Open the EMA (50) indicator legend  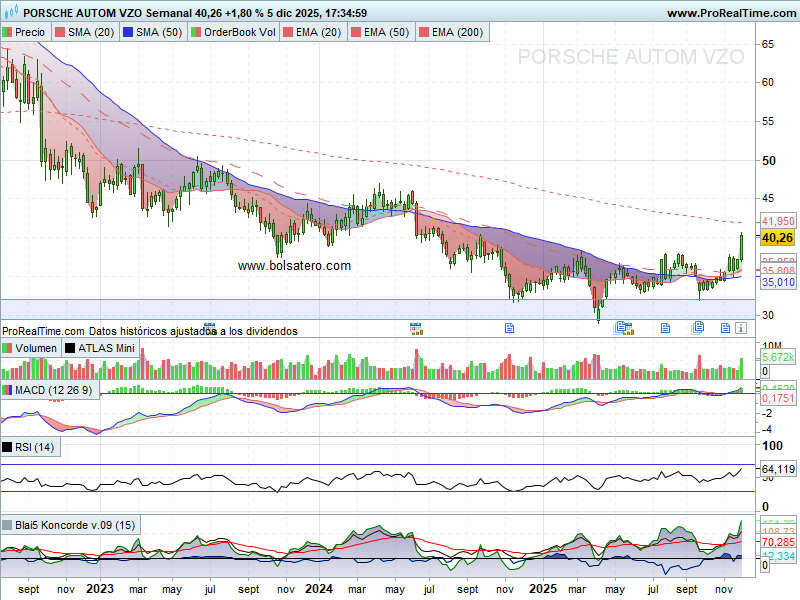[x=381, y=32]
